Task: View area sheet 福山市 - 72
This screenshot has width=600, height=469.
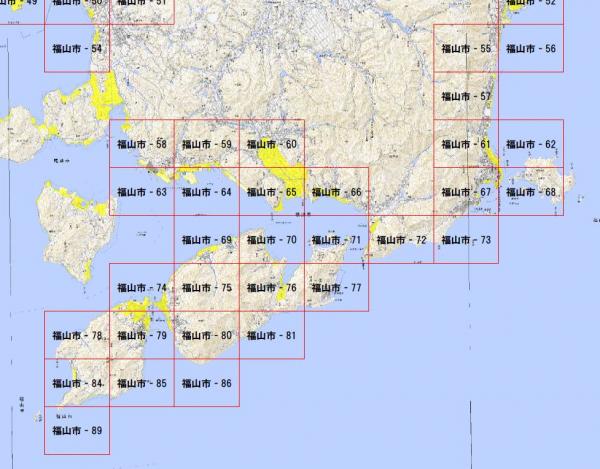Action: 401,240
